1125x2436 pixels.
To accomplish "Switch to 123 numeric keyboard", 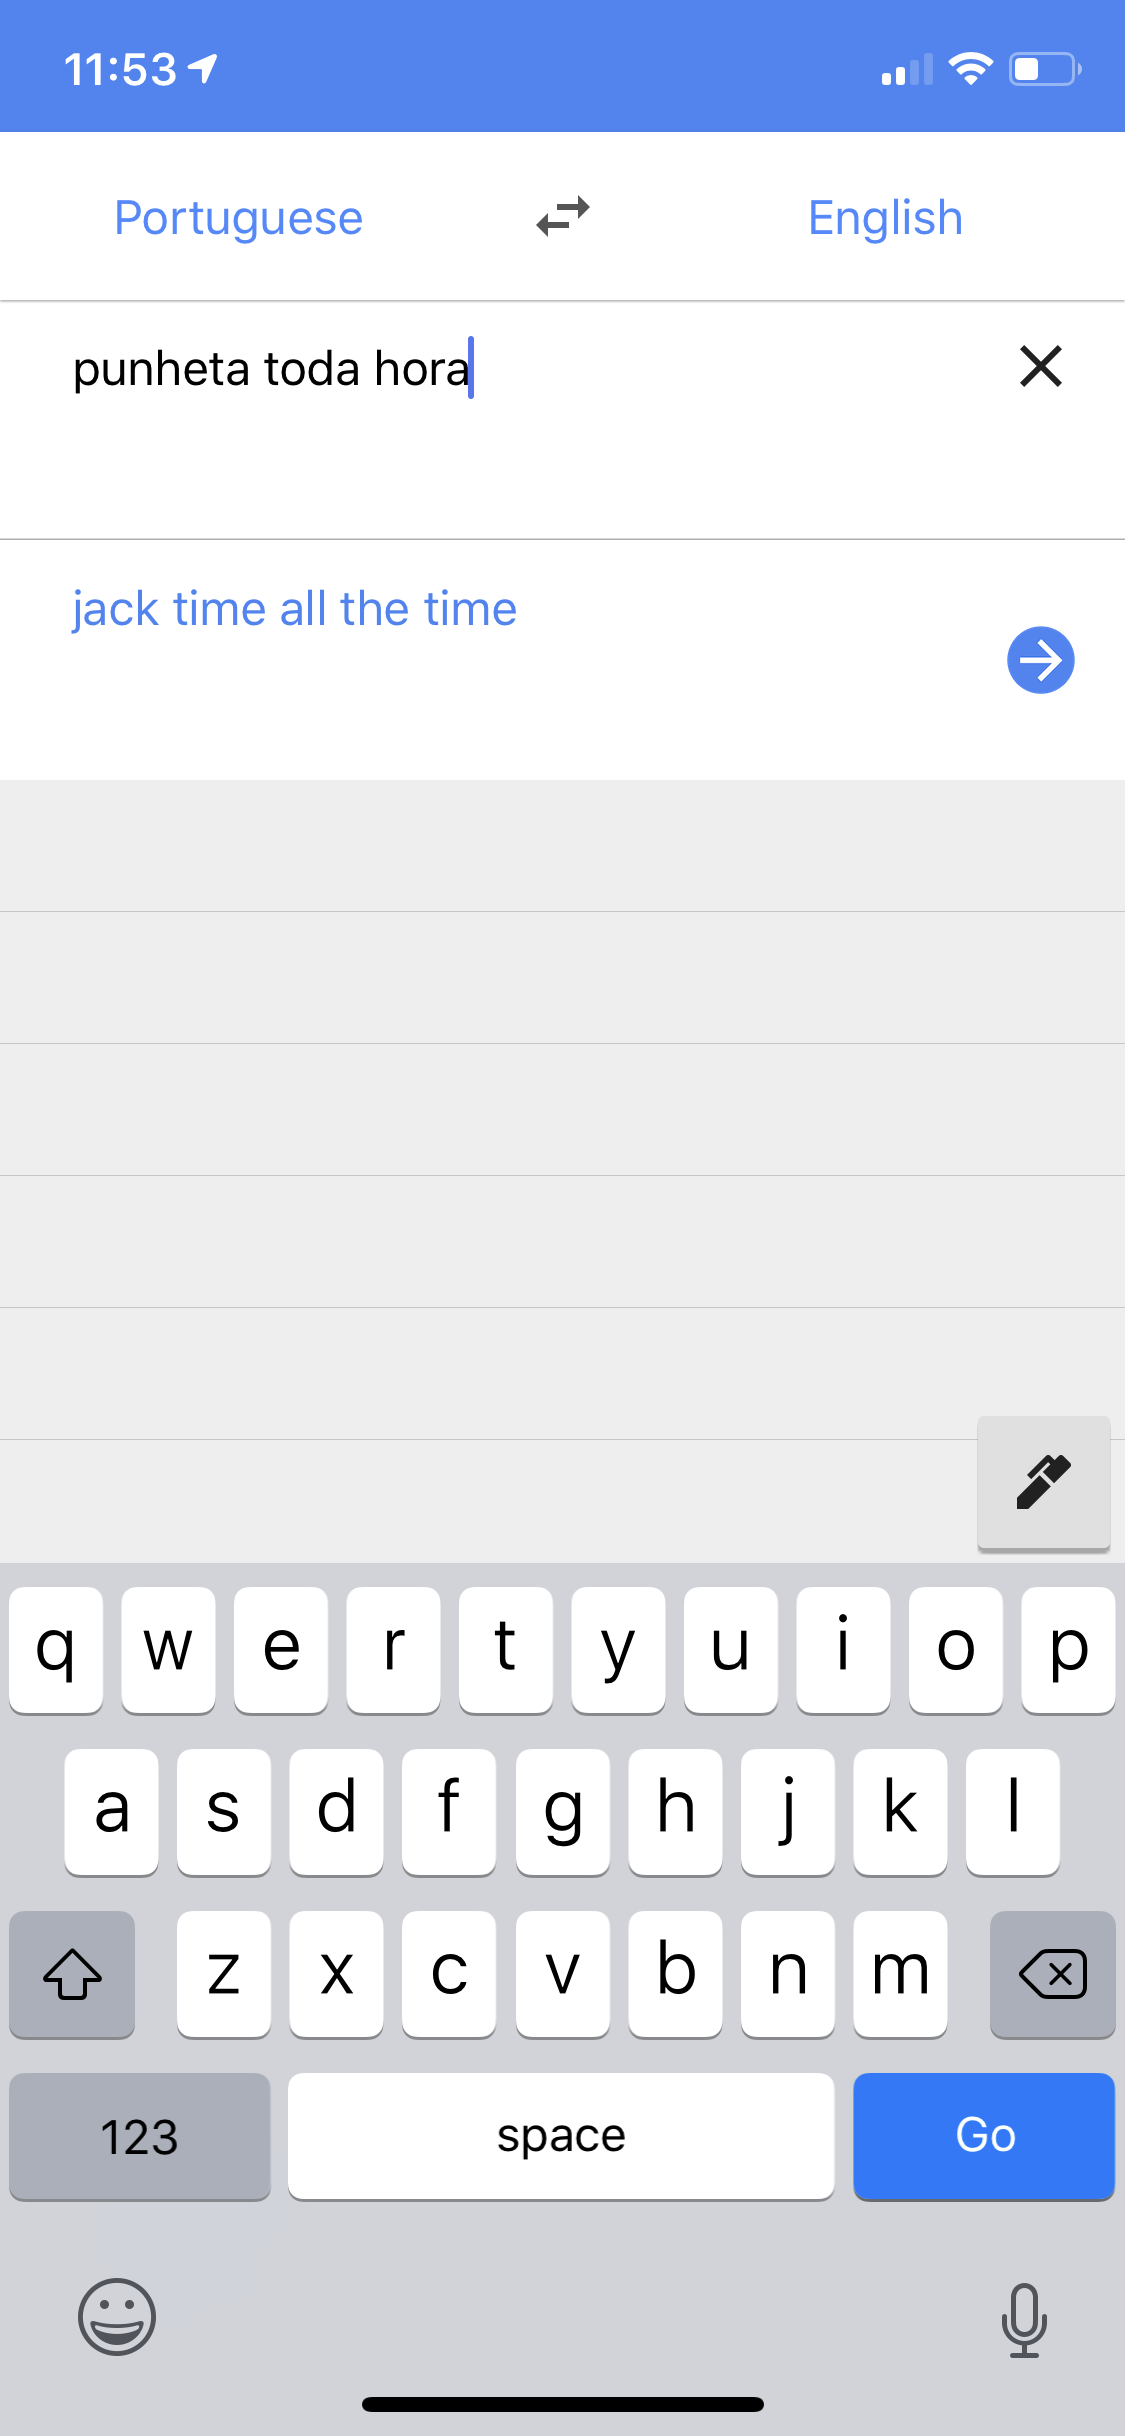I will pos(140,2136).
